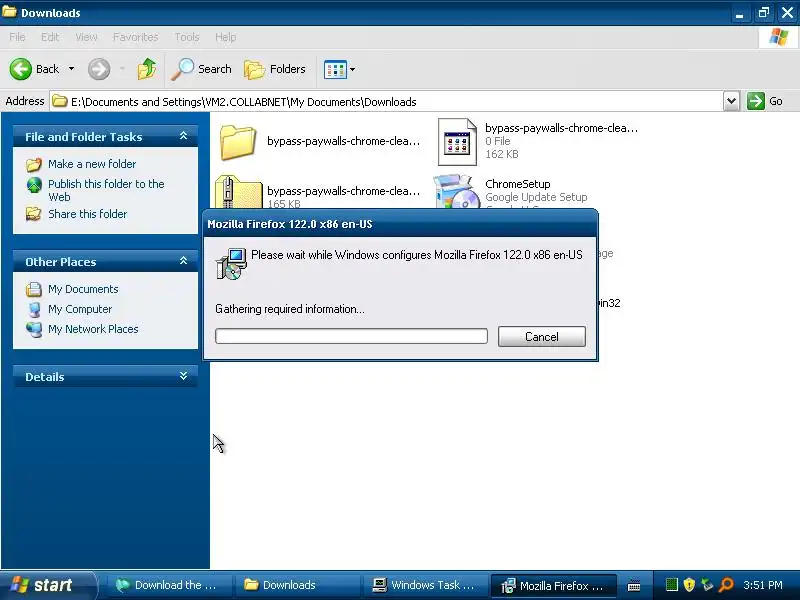Image resolution: width=800 pixels, height=600 pixels.
Task: Collapse the File and Folder Tasks panel
Action: pos(183,136)
